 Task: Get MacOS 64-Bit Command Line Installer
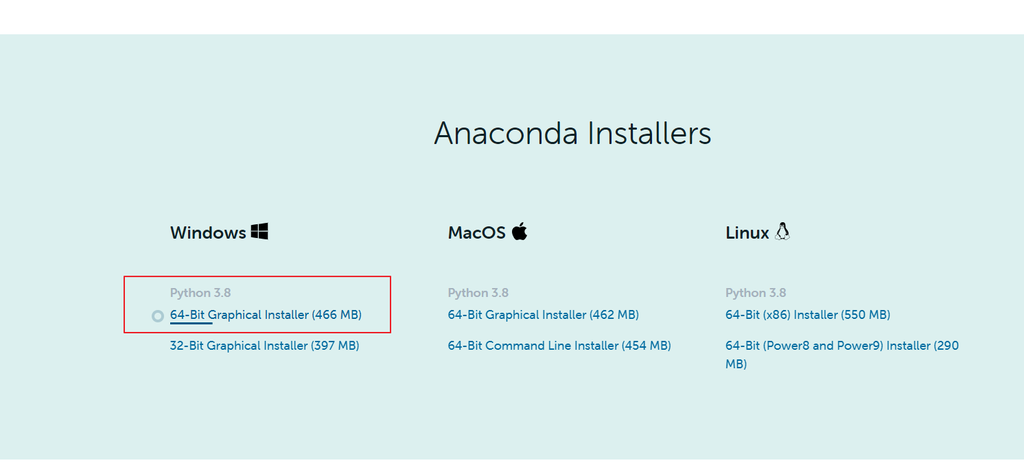click(x=560, y=345)
